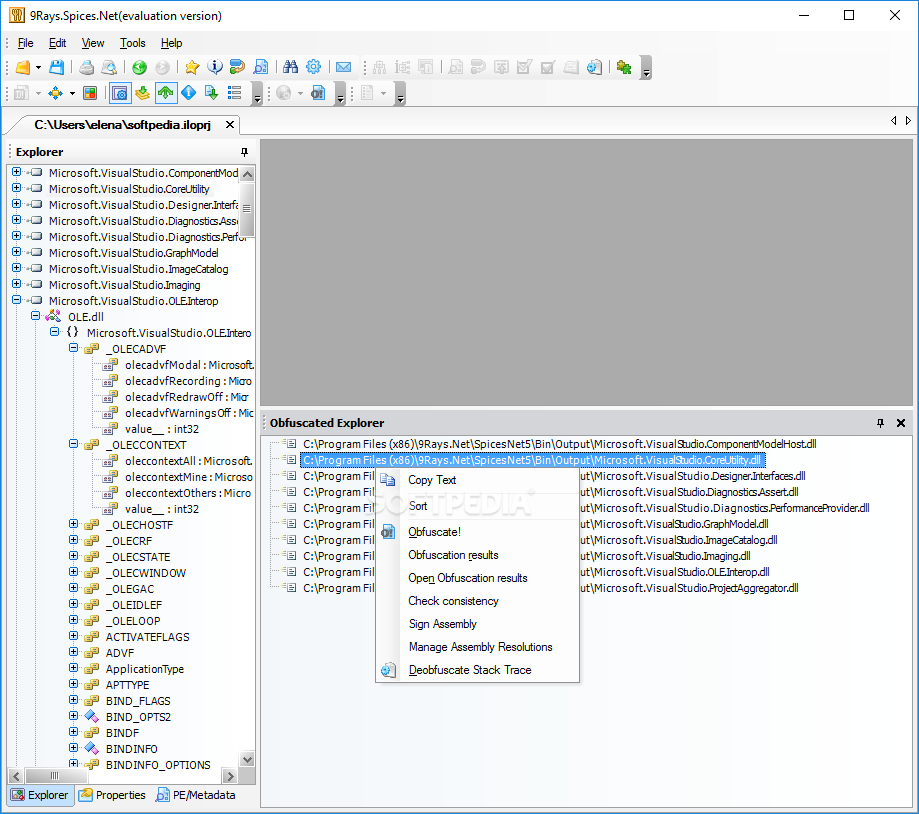
Task: Click the Print toolbar icon
Action: [x=86, y=67]
